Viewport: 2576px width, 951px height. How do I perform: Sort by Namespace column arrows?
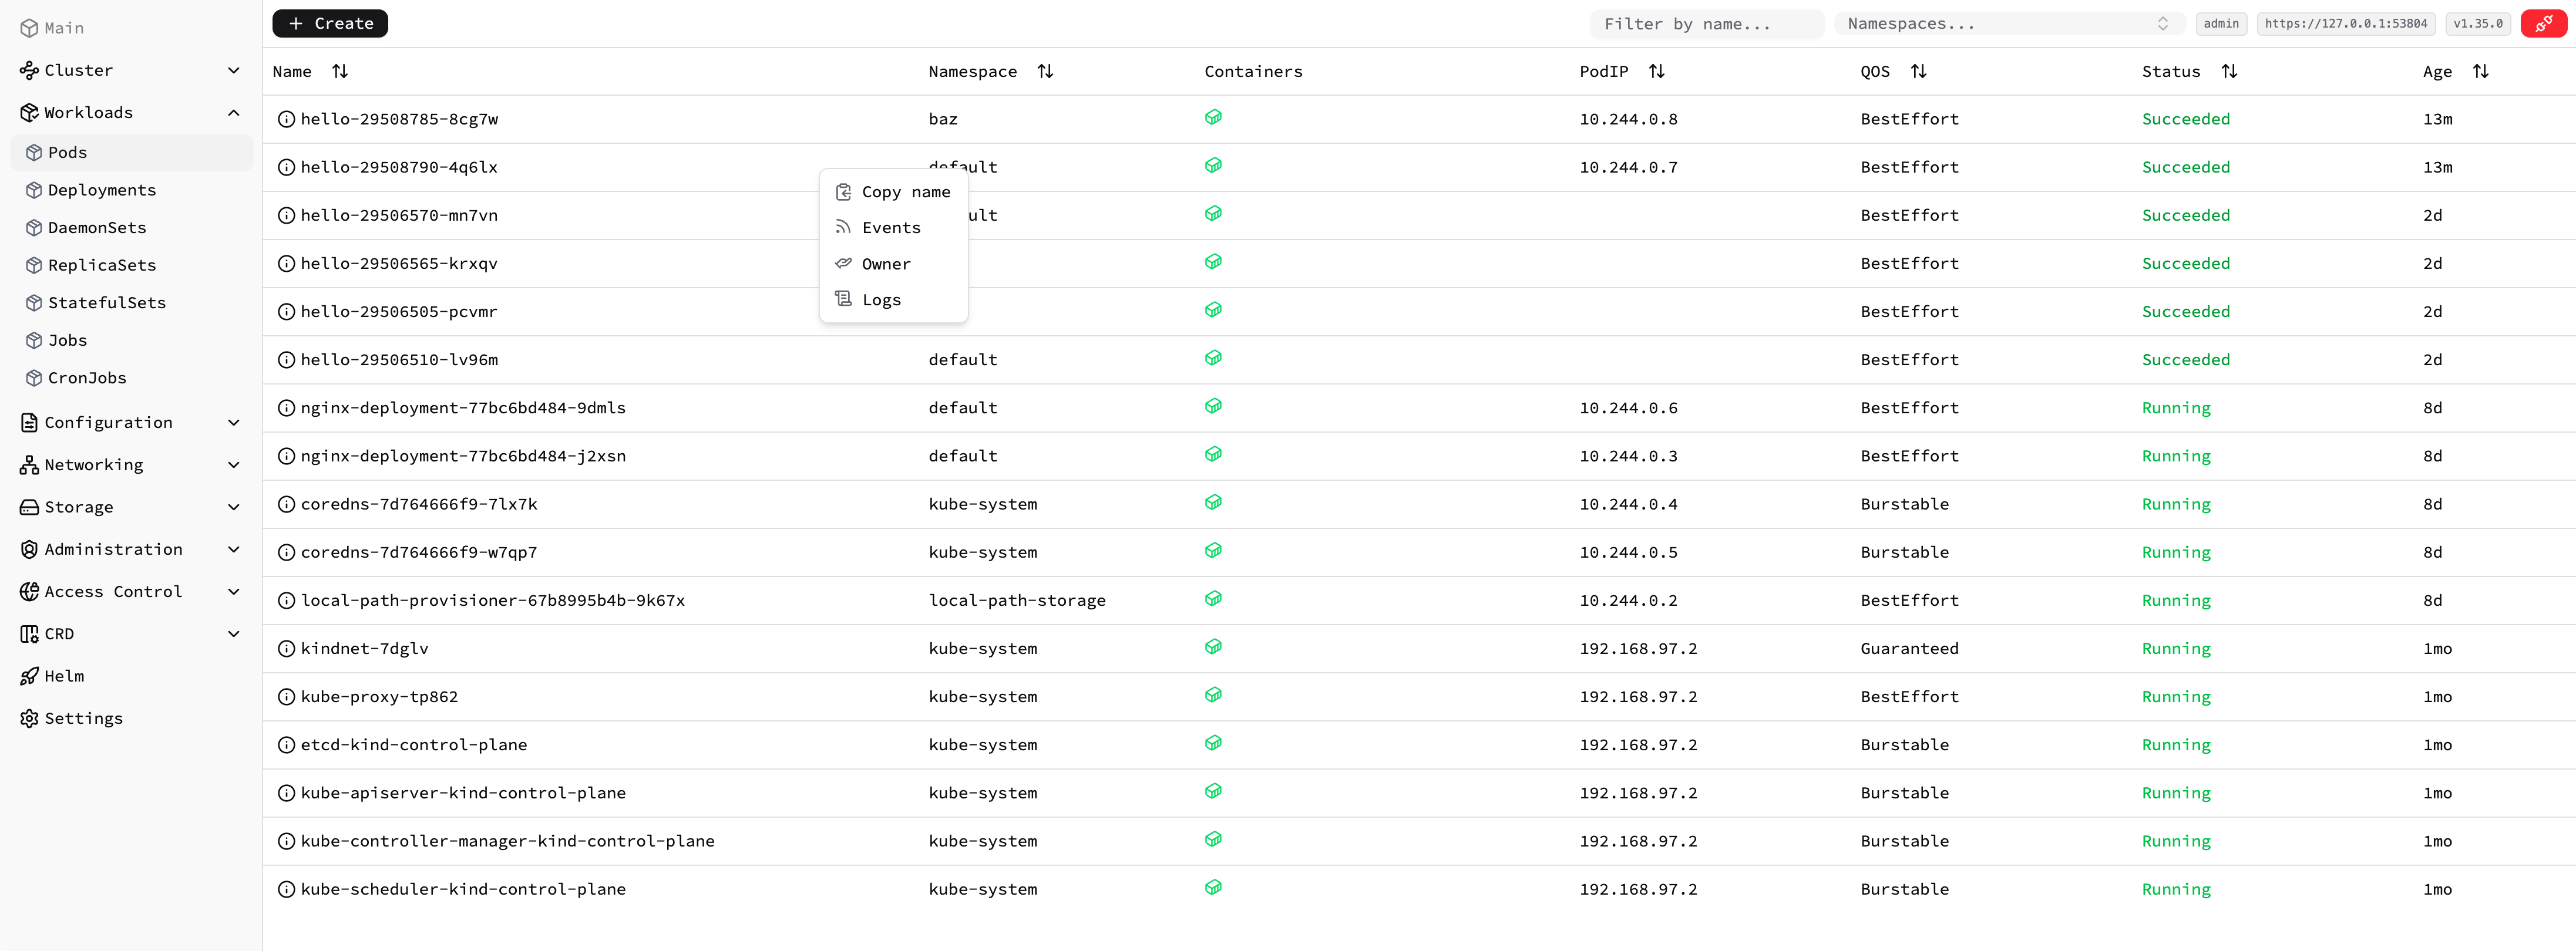pos(1045,71)
